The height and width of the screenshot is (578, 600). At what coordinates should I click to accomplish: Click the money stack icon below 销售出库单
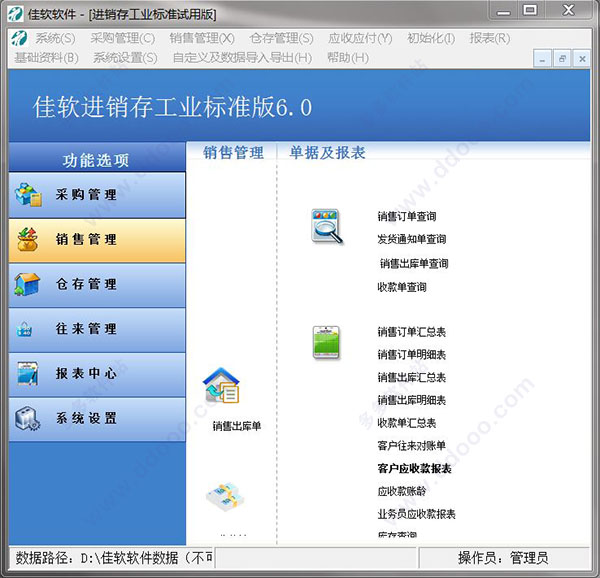[x=225, y=497]
